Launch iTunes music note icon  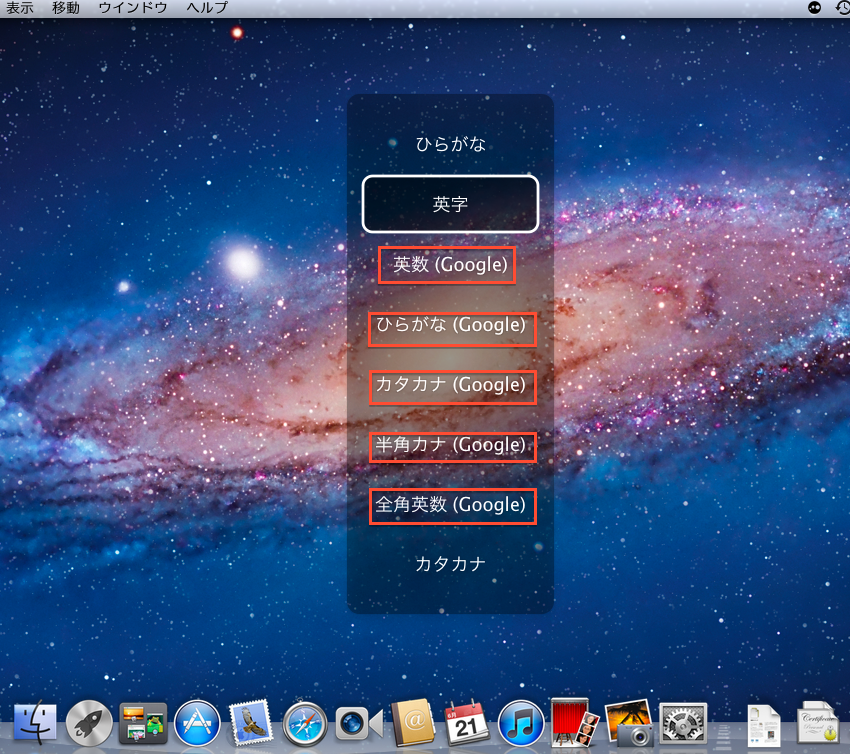521,723
